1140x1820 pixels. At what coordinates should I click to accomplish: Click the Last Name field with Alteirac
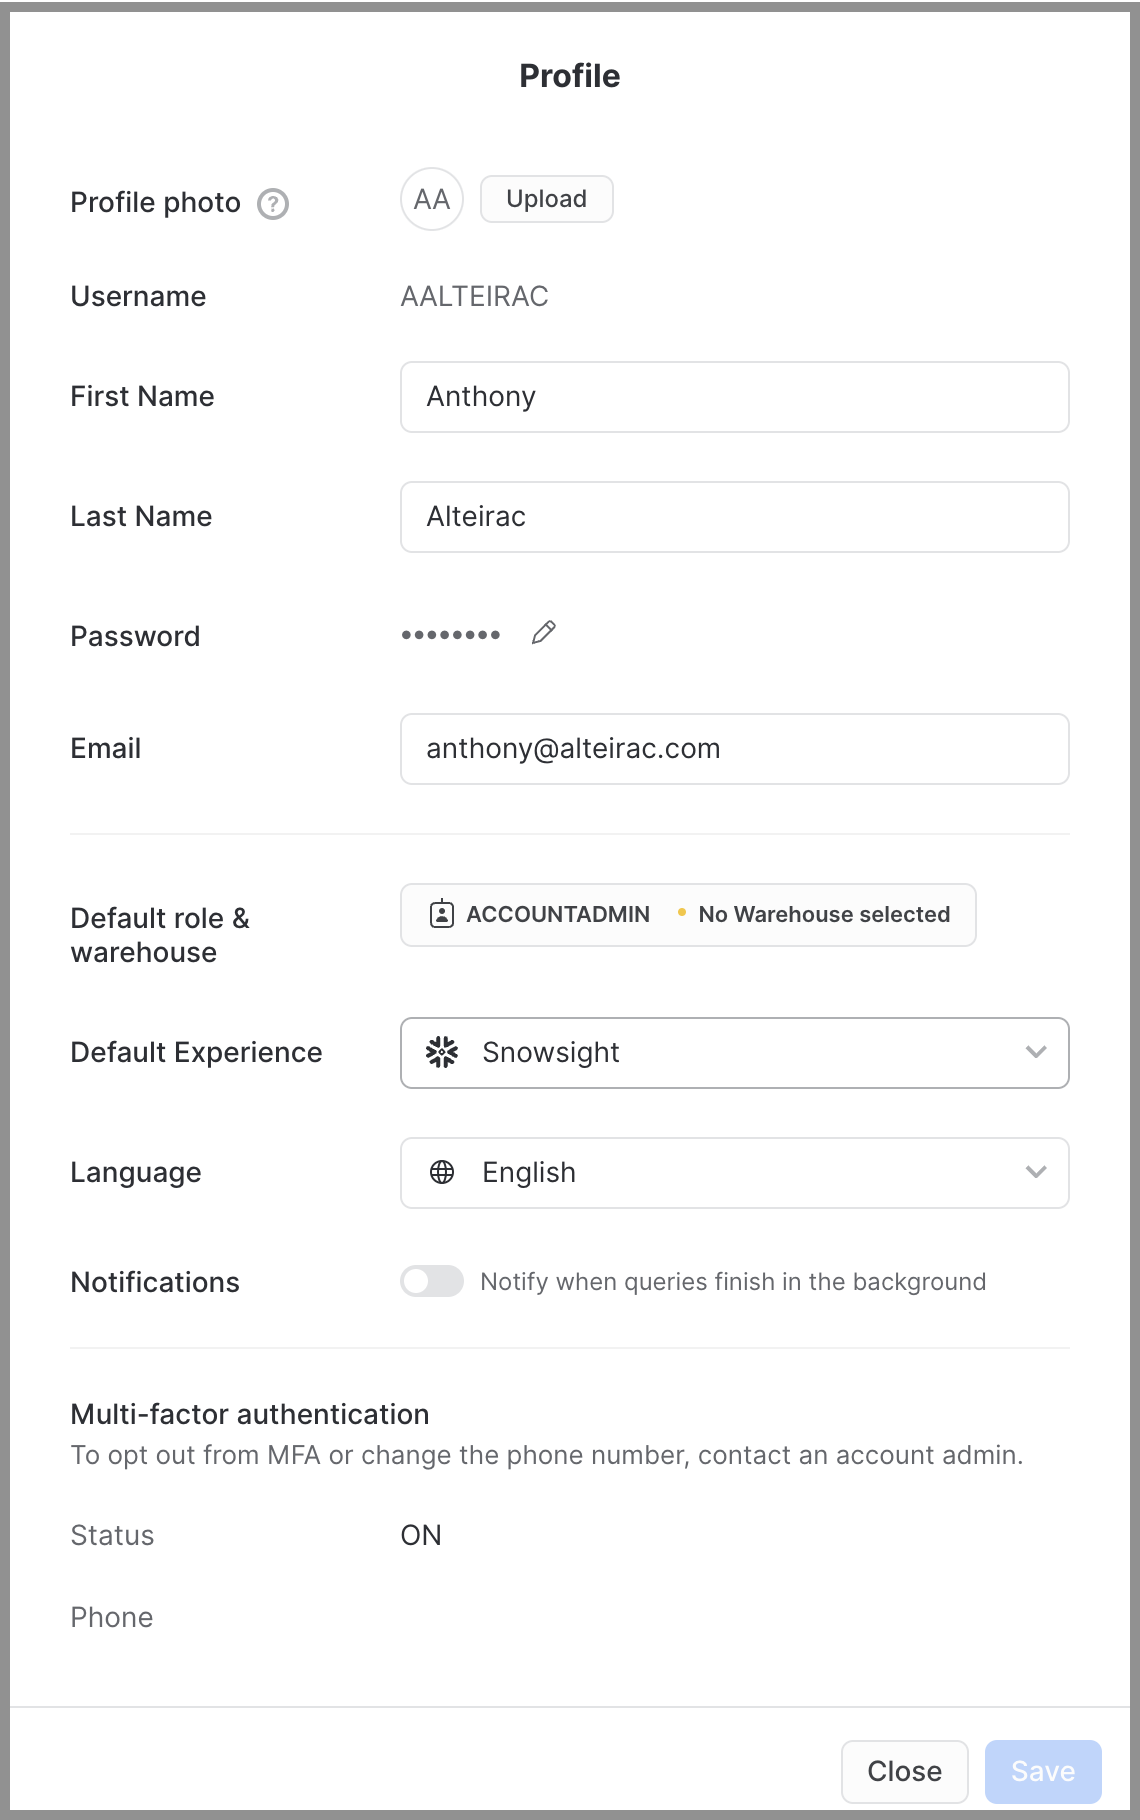(735, 517)
